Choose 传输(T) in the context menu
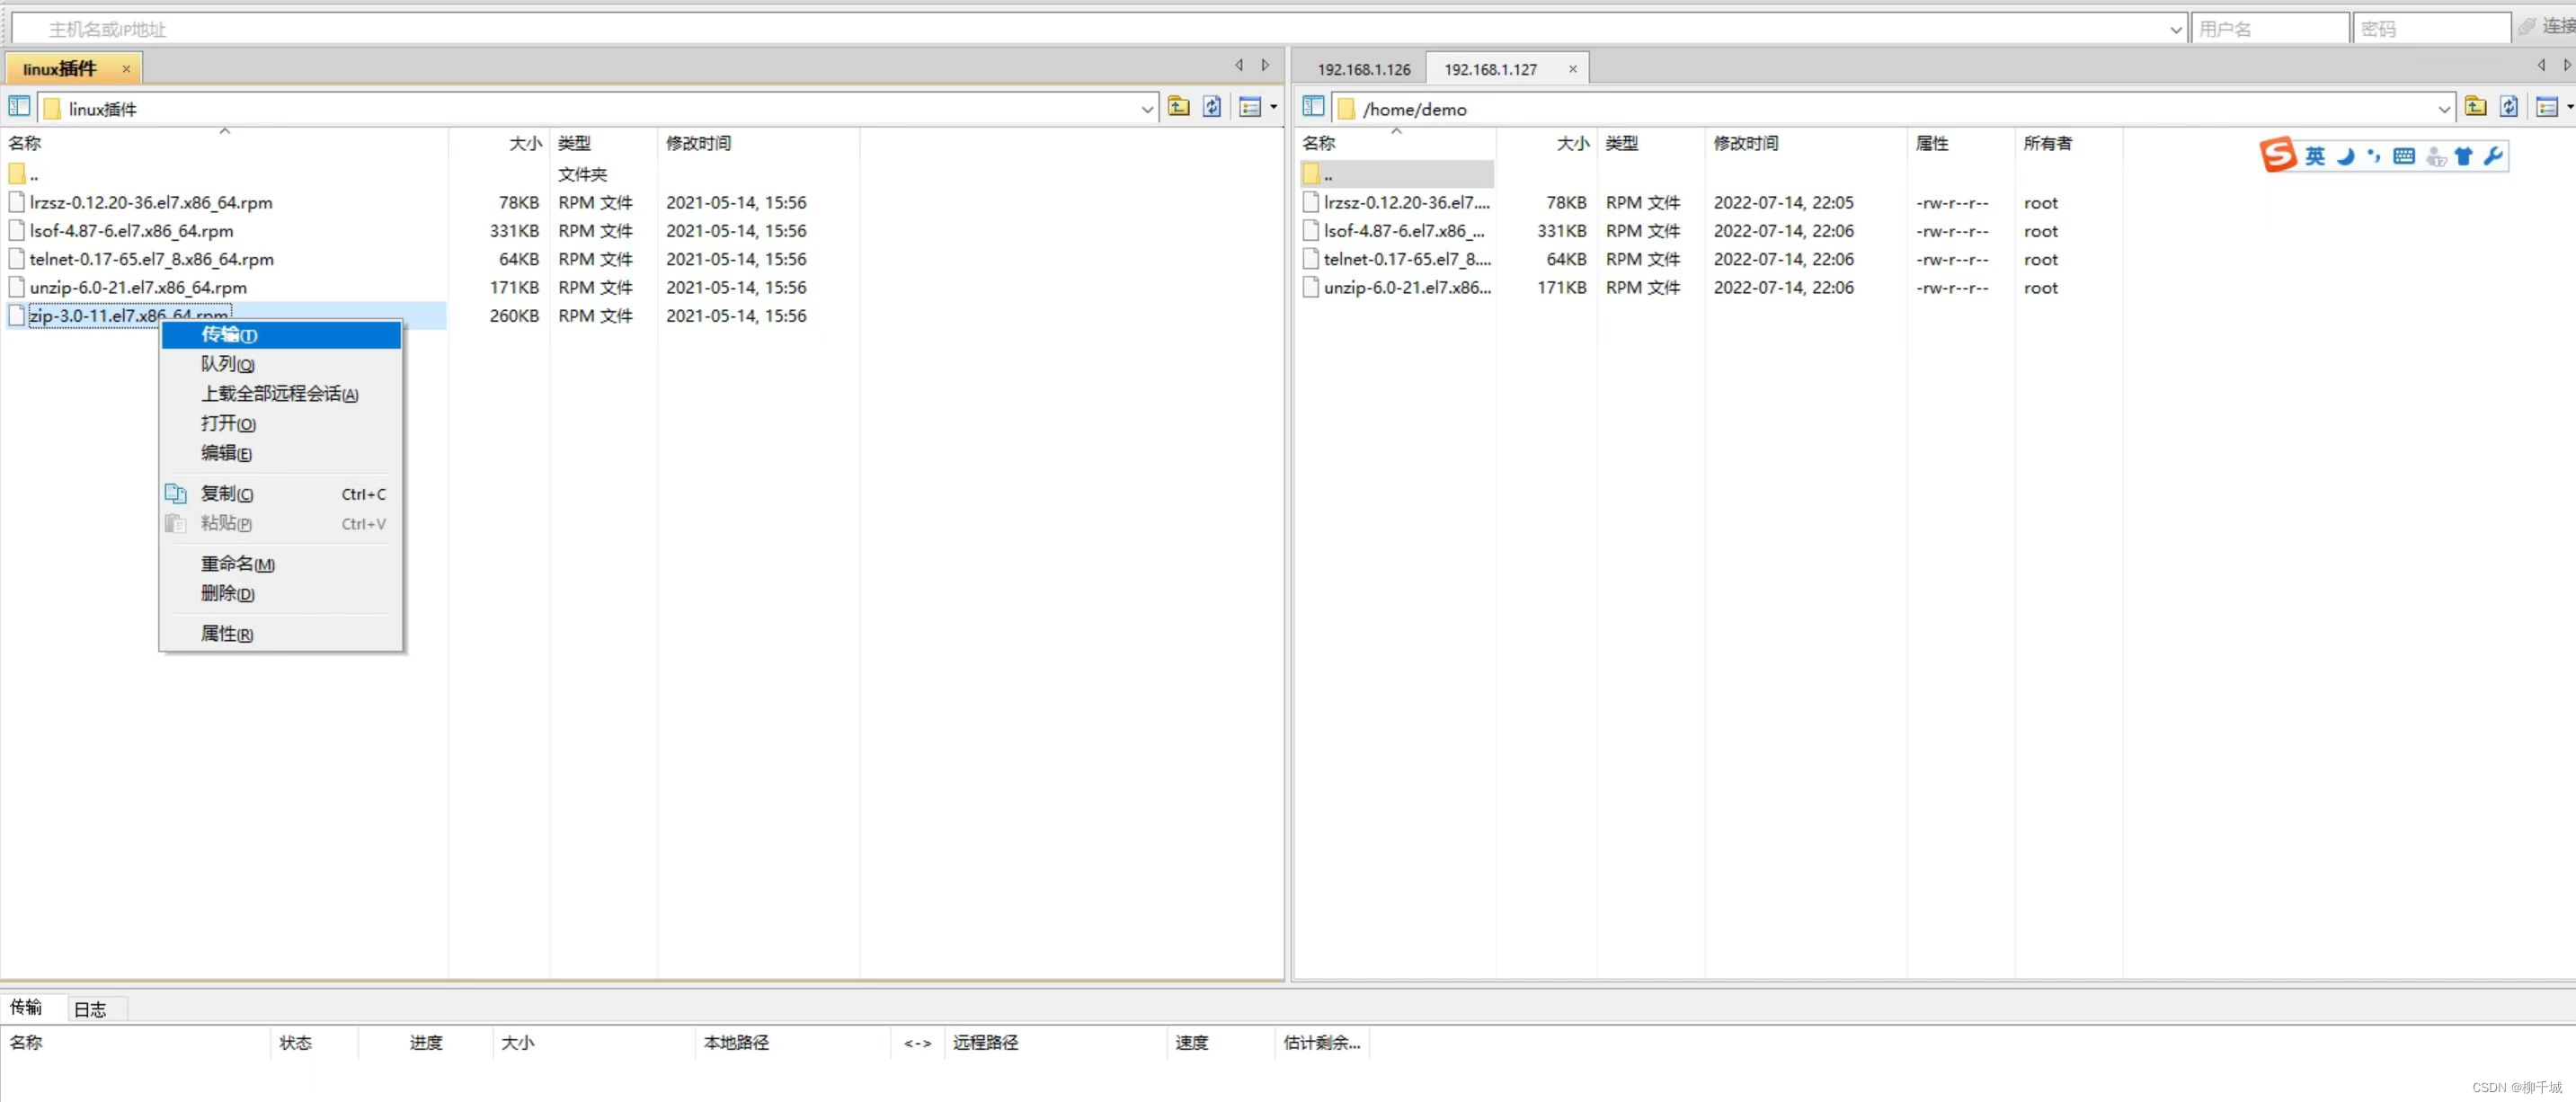Screen dimensions: 2576x1102 click(281, 335)
